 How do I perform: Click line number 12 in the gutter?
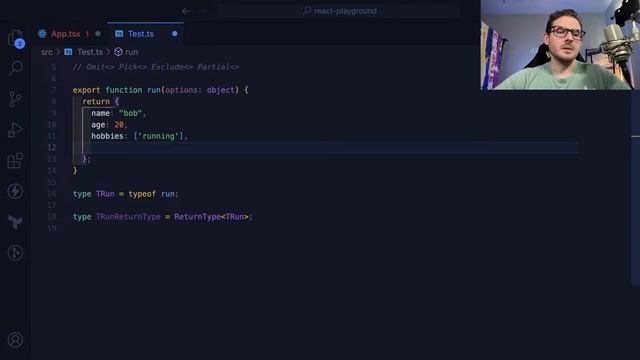pyautogui.click(x=51, y=147)
